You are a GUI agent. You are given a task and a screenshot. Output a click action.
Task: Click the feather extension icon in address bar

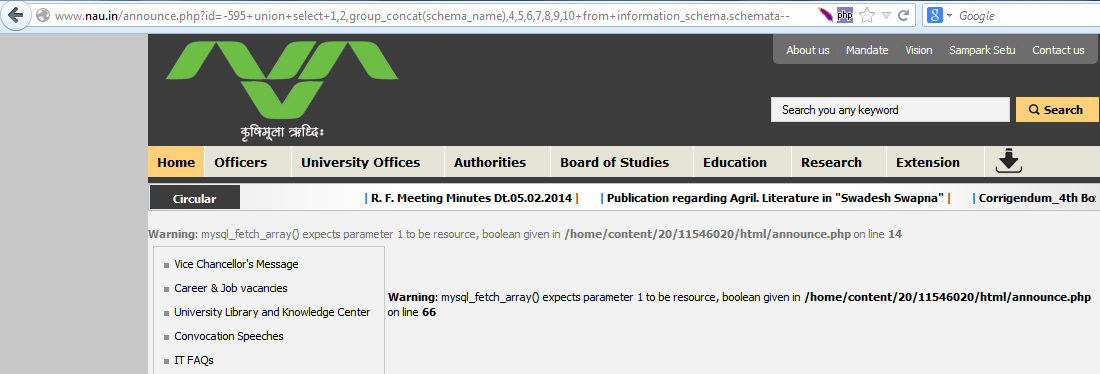(826, 15)
